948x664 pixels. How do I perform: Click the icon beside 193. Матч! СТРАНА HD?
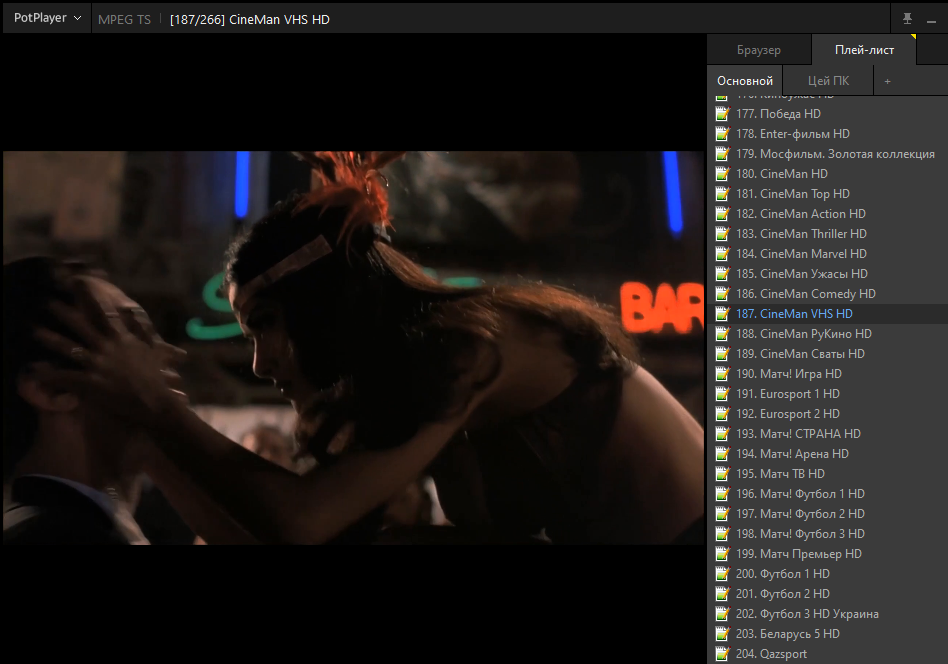[722, 434]
